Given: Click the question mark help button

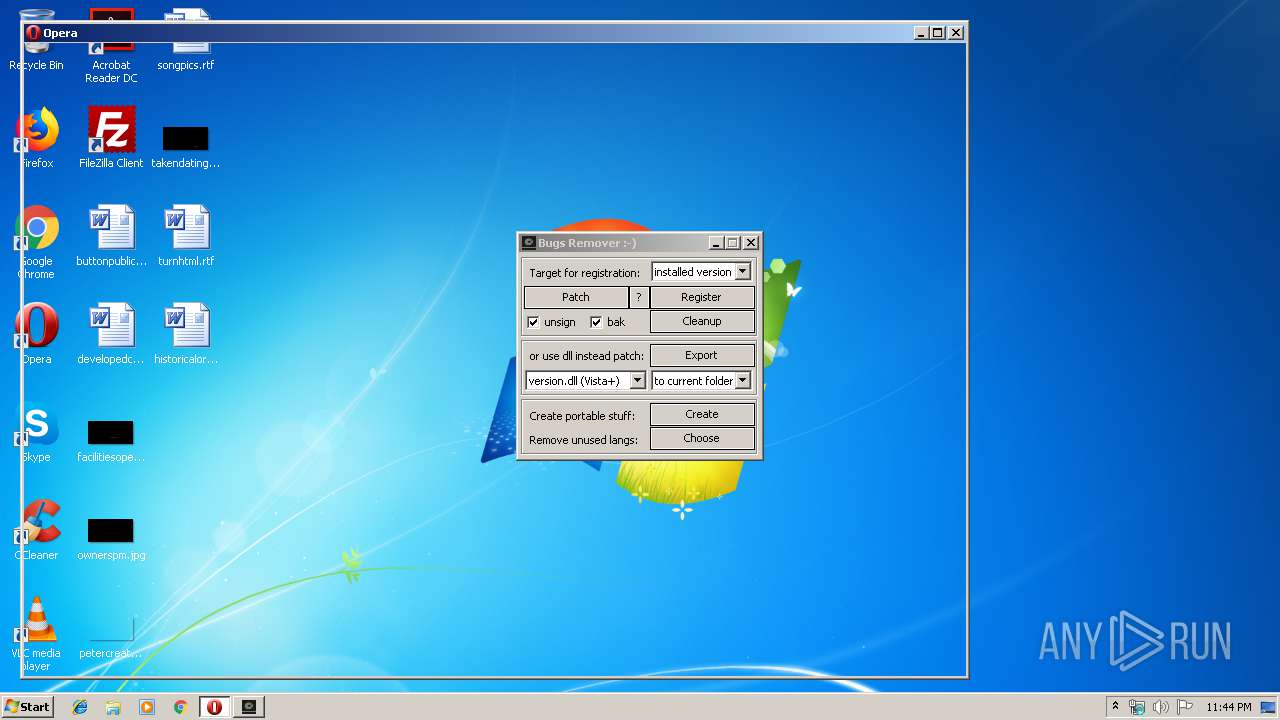Looking at the screenshot, I should (x=639, y=297).
